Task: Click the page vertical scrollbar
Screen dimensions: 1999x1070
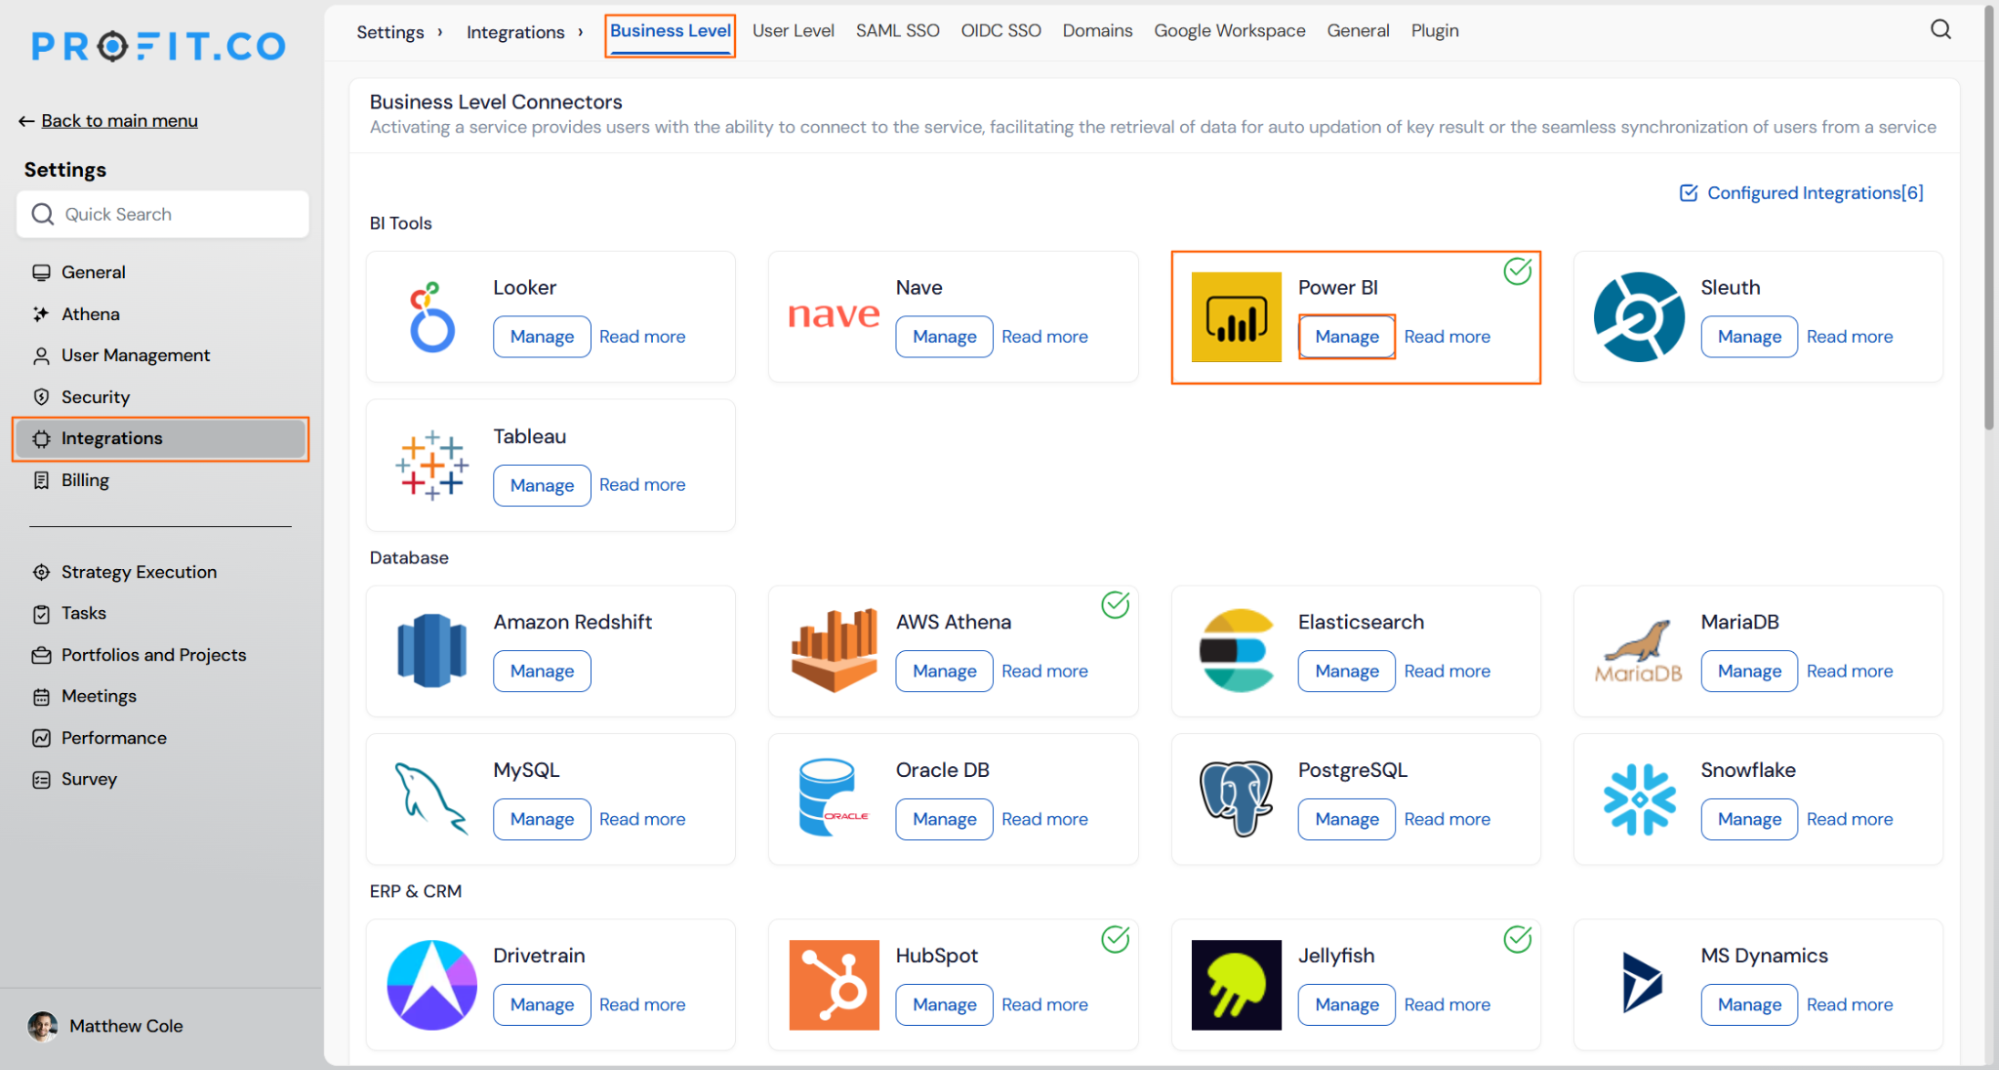Action: (x=1989, y=220)
